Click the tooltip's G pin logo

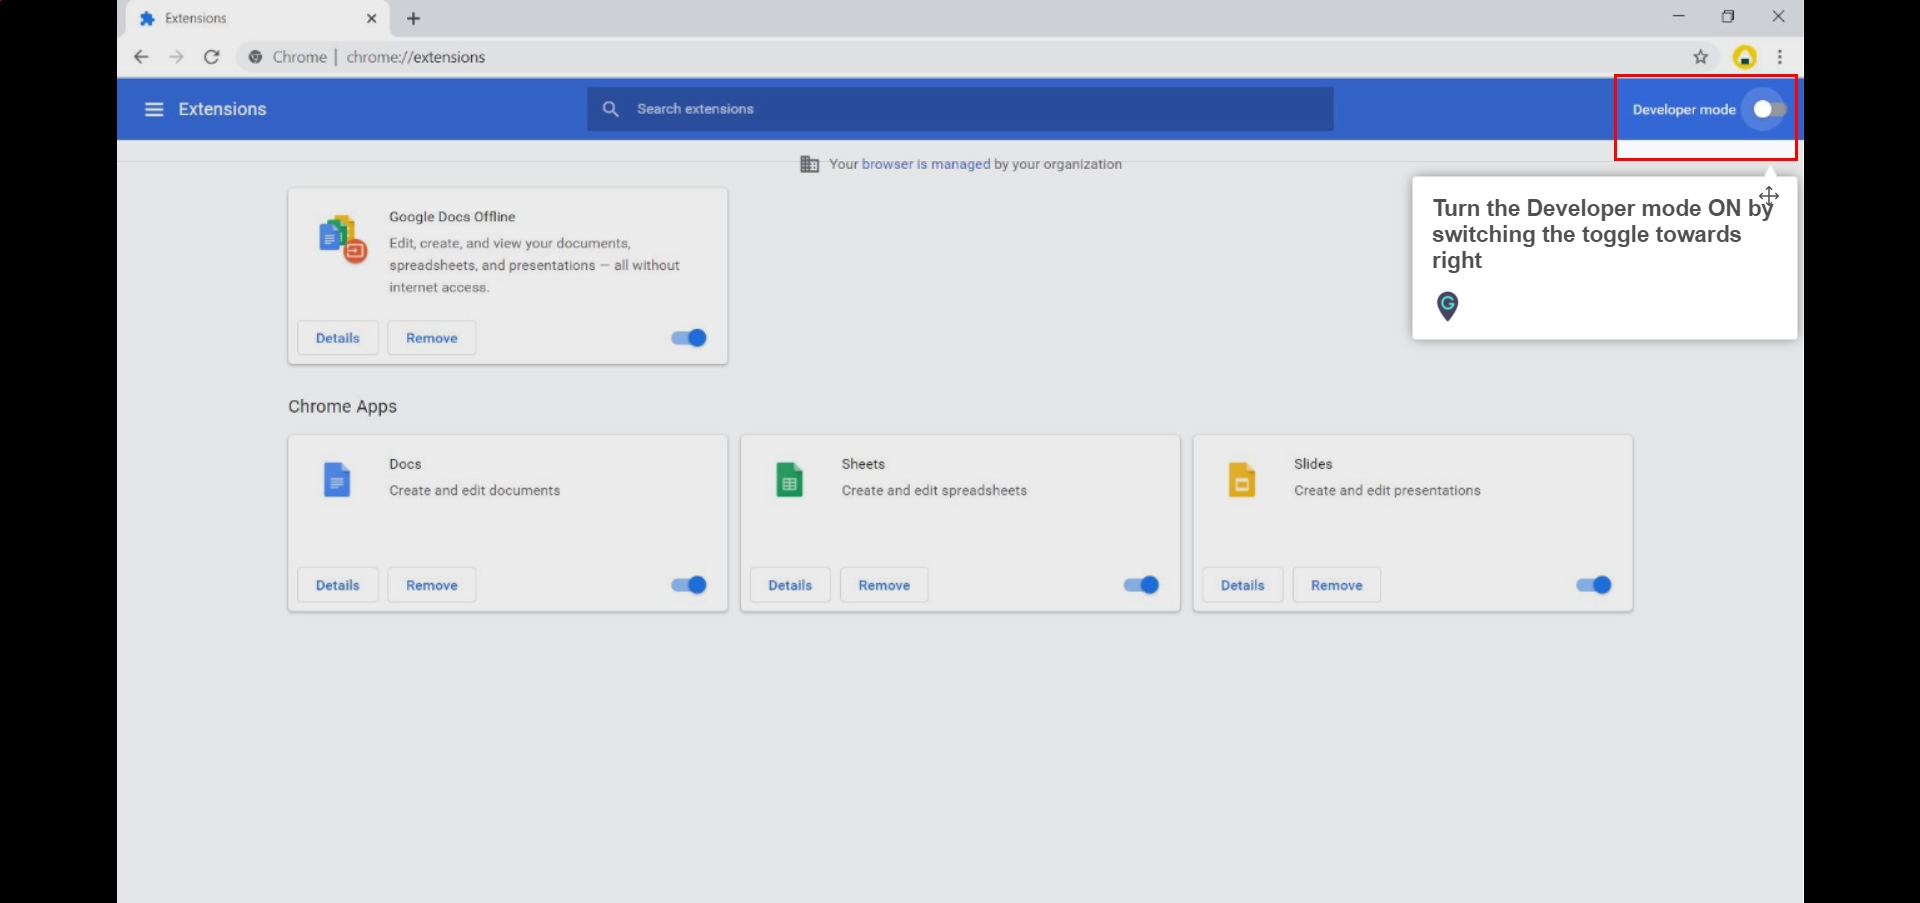coord(1447,305)
